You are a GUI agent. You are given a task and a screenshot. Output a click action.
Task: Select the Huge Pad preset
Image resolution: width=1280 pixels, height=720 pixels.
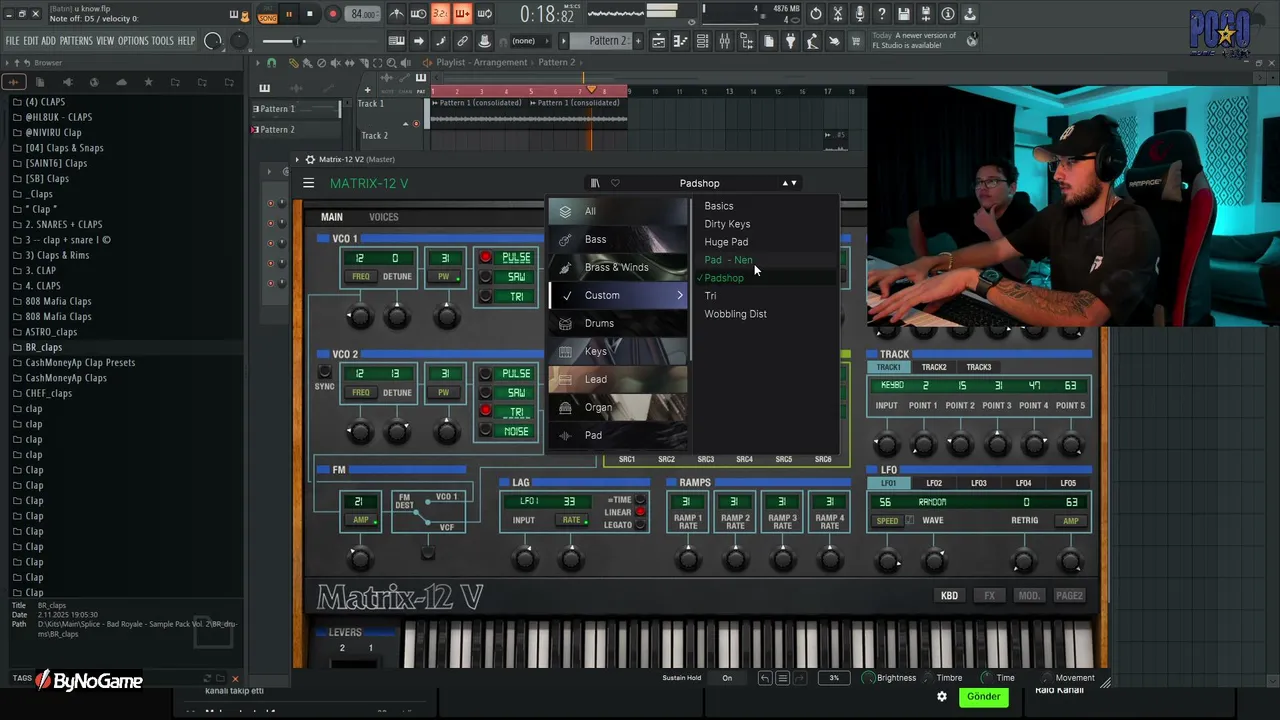(726, 242)
